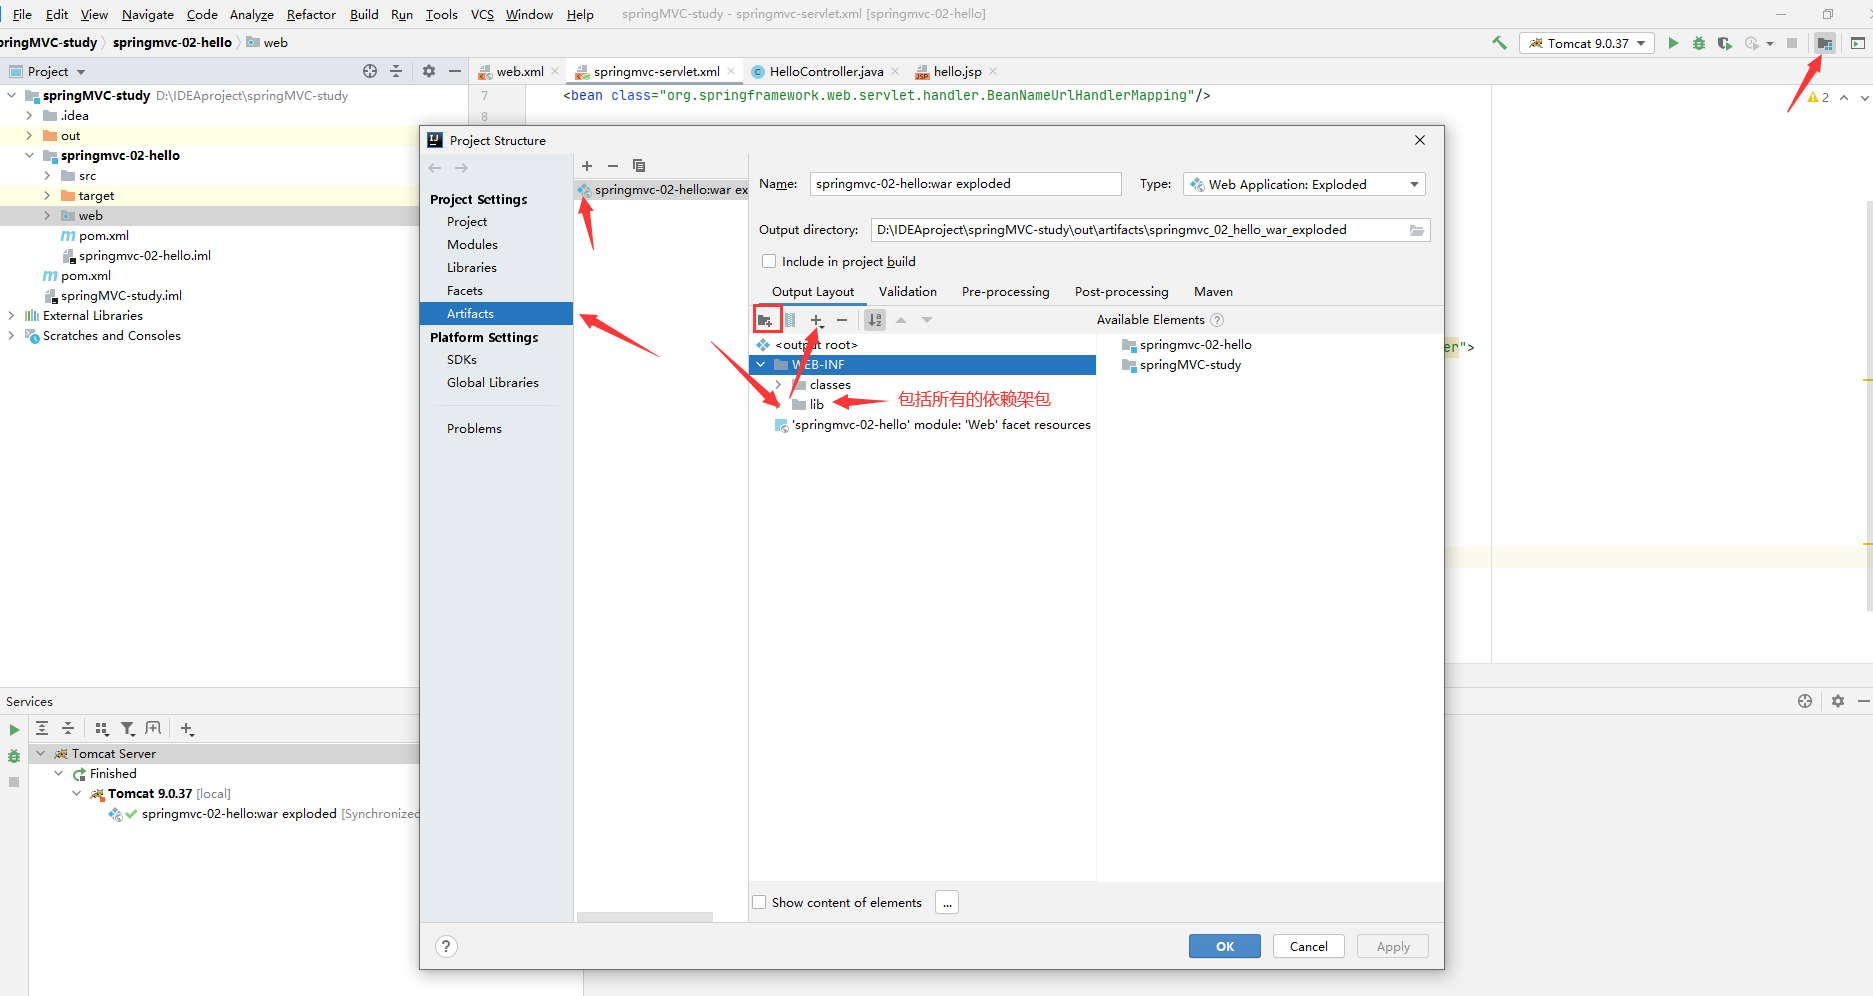
Task: Locate file with Project panel crosshair icon
Action: [x=370, y=71]
